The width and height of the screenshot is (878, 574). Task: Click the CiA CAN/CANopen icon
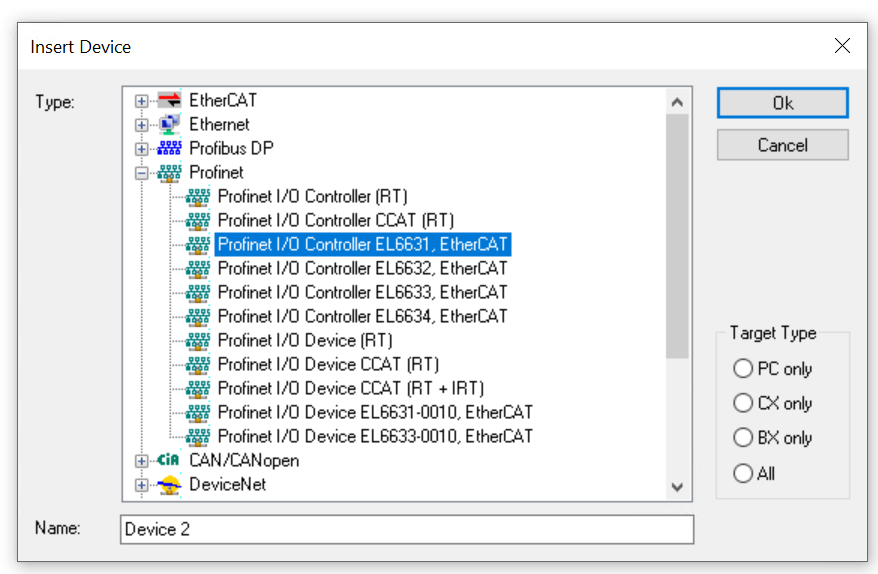[168, 460]
